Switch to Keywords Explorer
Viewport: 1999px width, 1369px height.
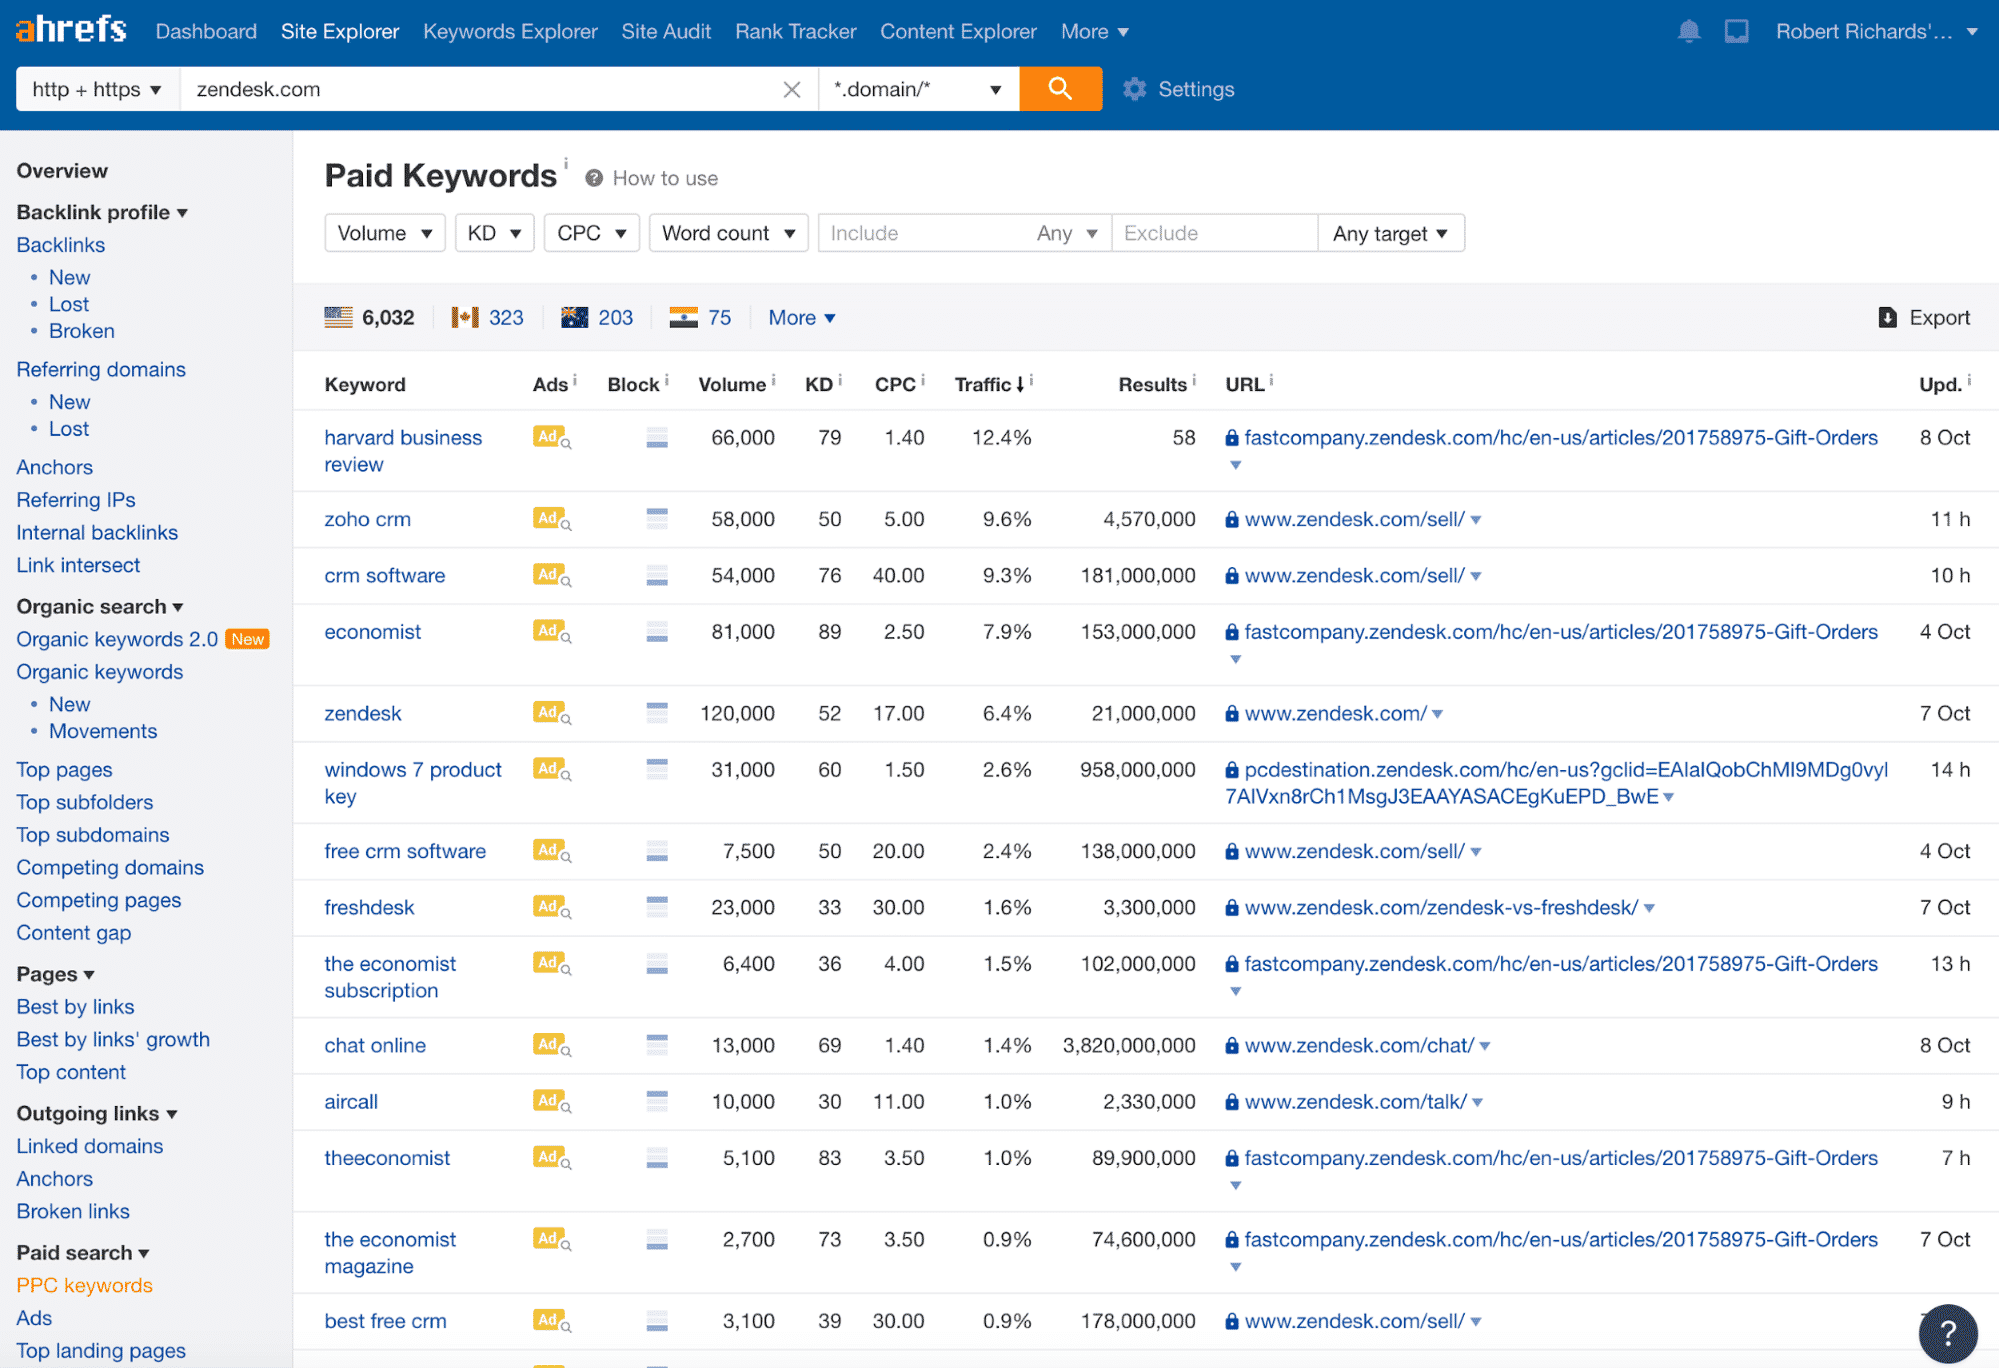(509, 31)
